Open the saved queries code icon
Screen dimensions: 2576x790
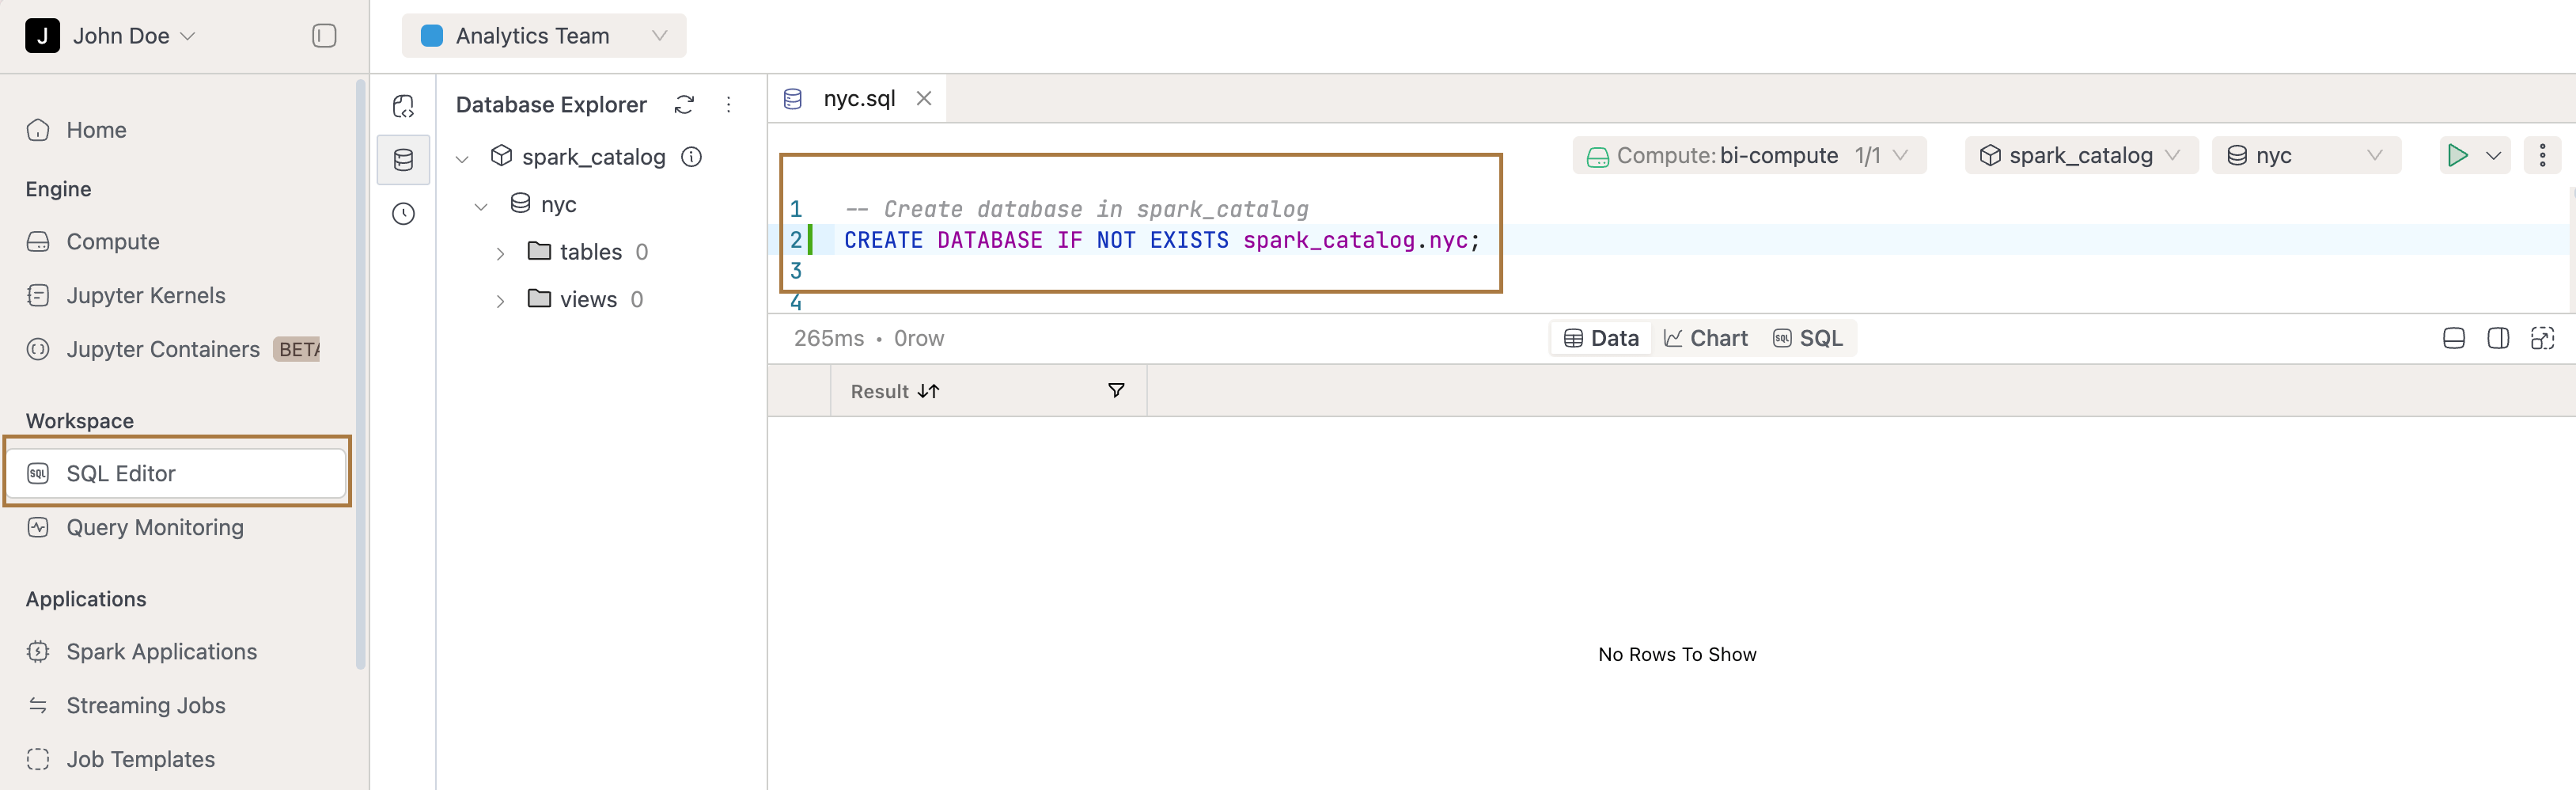(x=403, y=105)
